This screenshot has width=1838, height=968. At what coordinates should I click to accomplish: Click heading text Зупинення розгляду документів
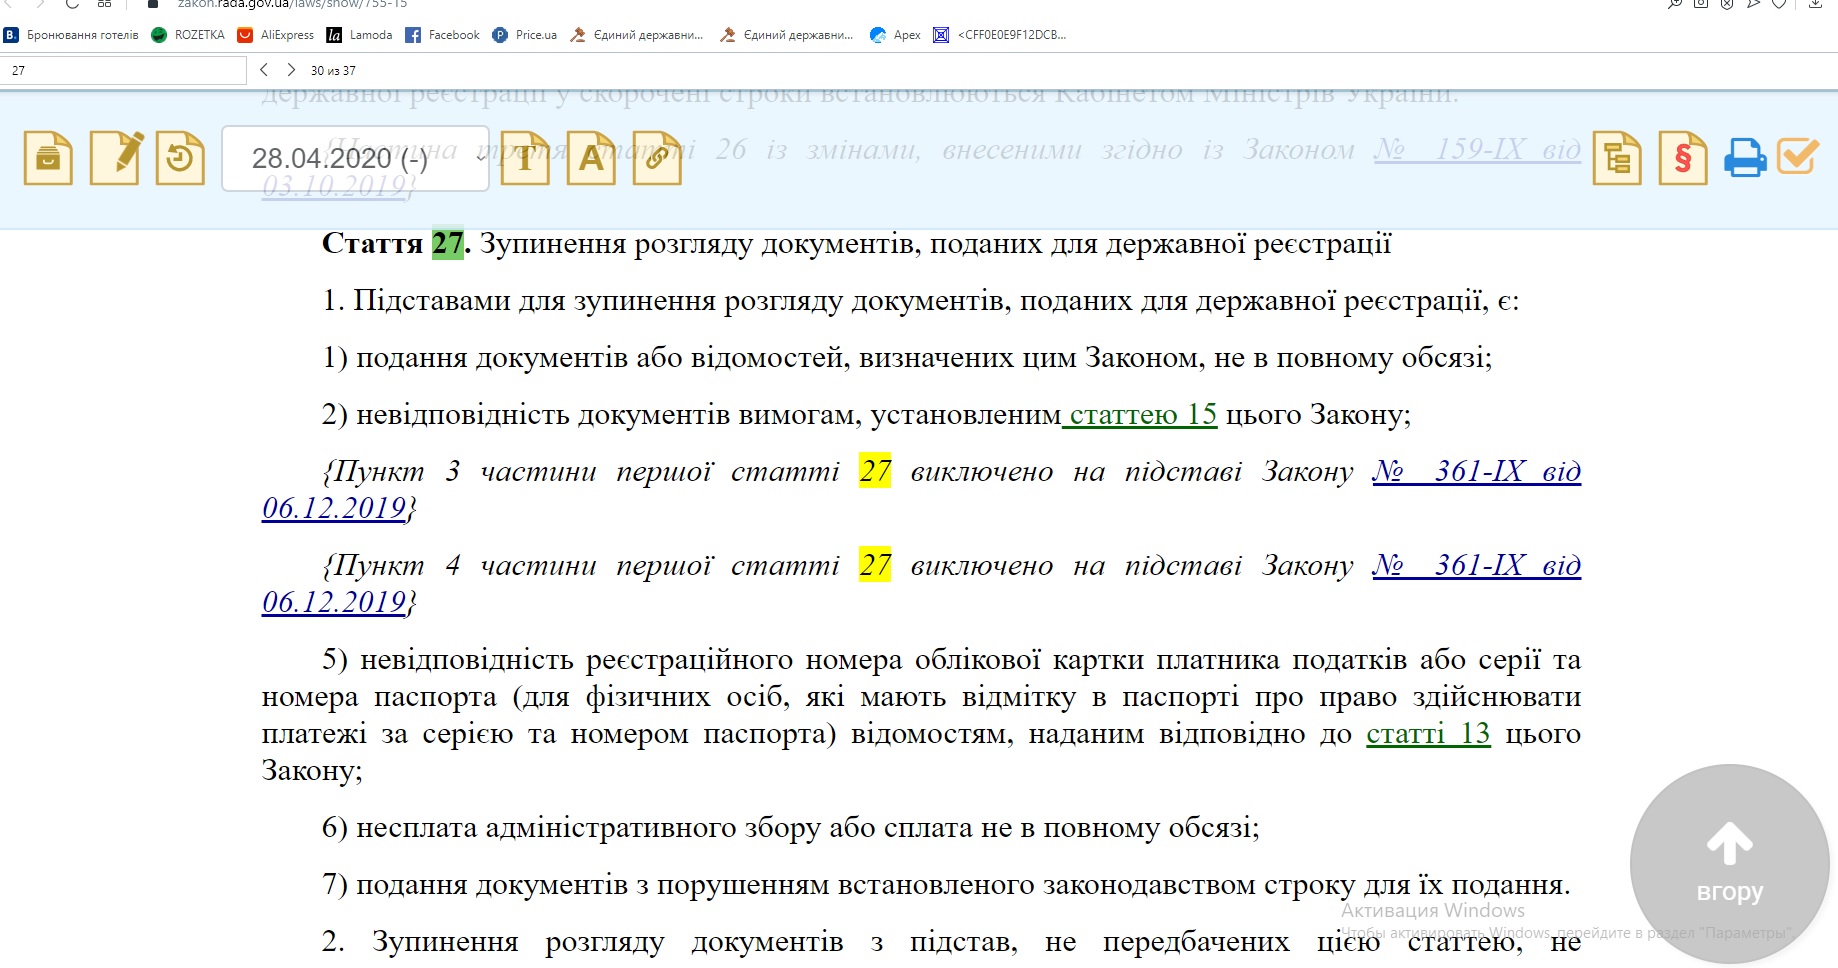(935, 243)
